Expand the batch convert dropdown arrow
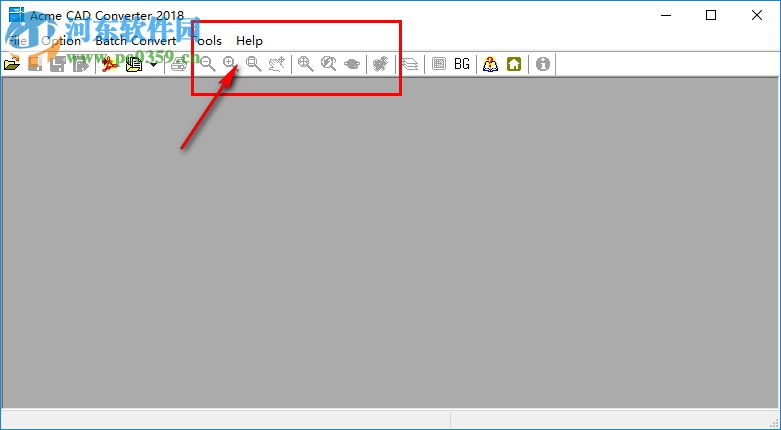This screenshot has width=781, height=430. point(153,64)
